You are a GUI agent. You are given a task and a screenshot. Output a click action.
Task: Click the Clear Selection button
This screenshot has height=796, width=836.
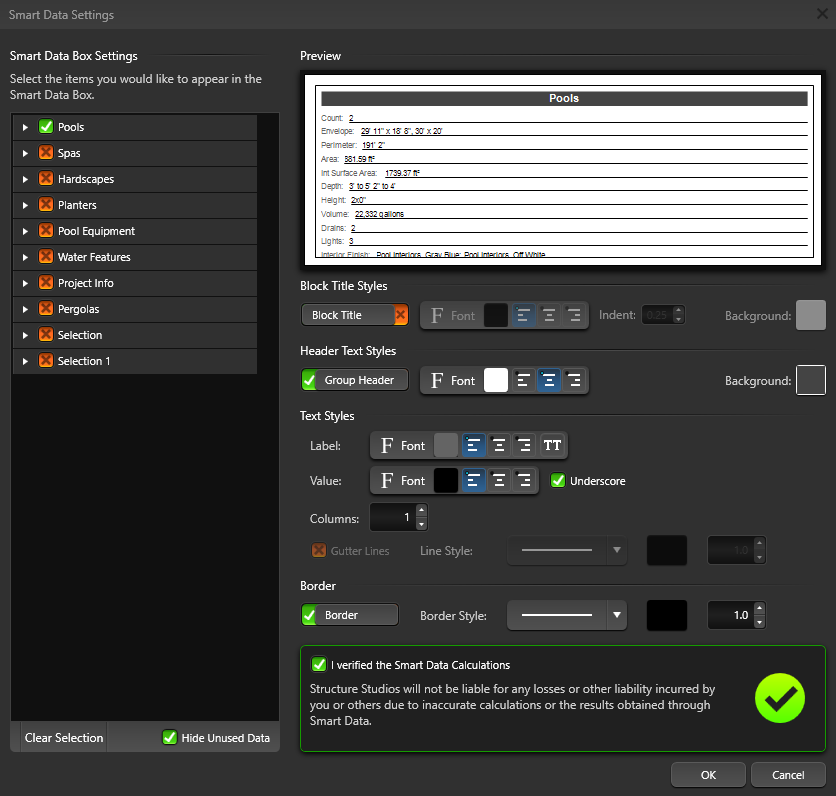[x=64, y=738]
